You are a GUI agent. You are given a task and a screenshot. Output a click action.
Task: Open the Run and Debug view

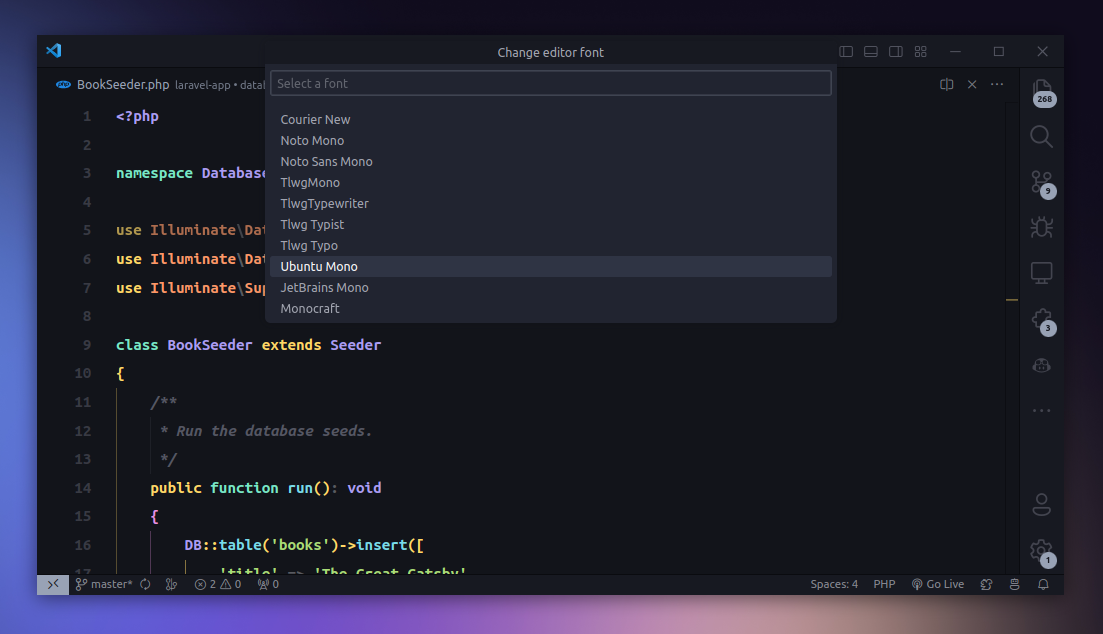[x=1042, y=227]
